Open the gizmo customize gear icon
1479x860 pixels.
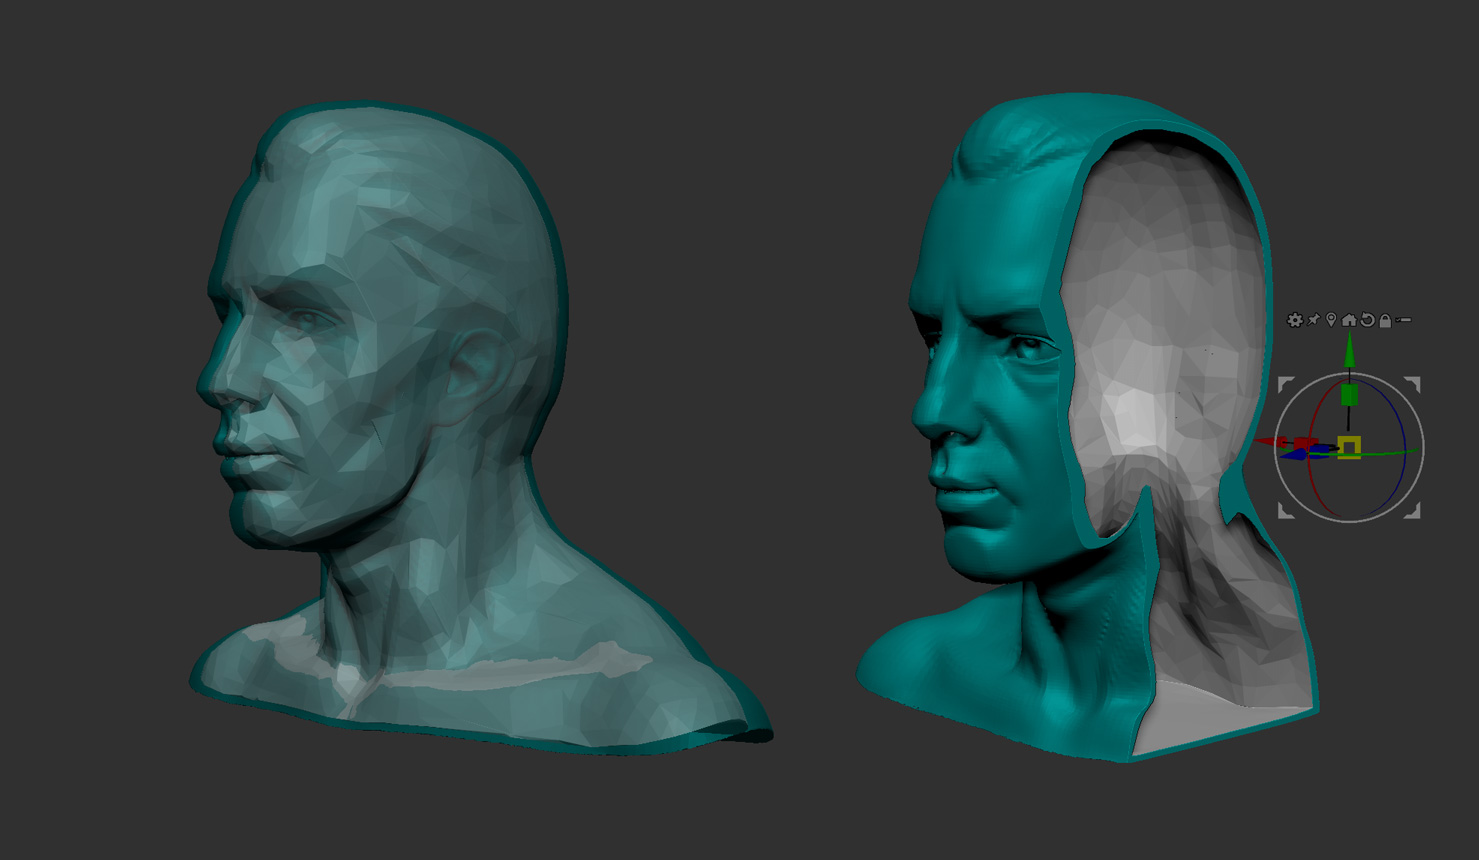coord(1295,320)
